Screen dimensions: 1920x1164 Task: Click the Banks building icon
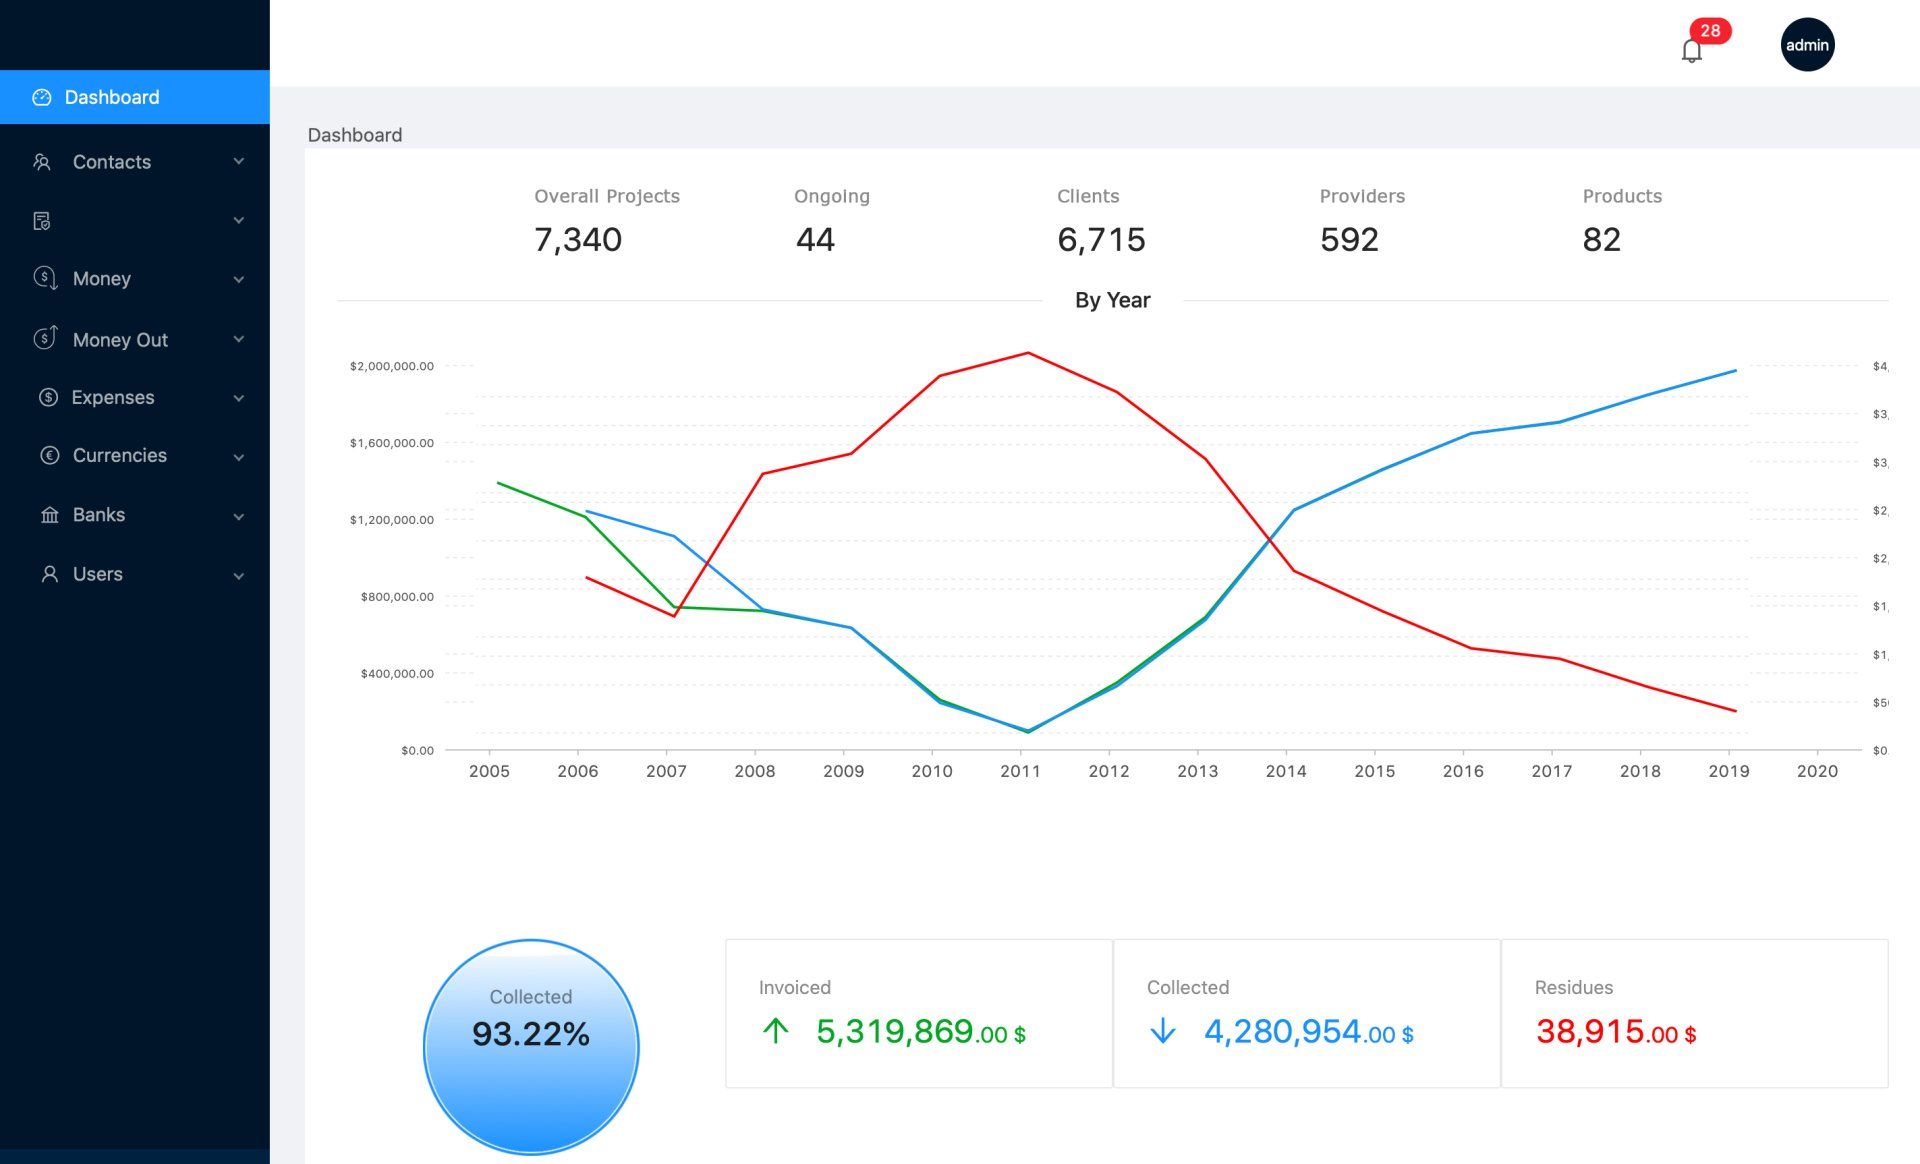click(x=49, y=515)
